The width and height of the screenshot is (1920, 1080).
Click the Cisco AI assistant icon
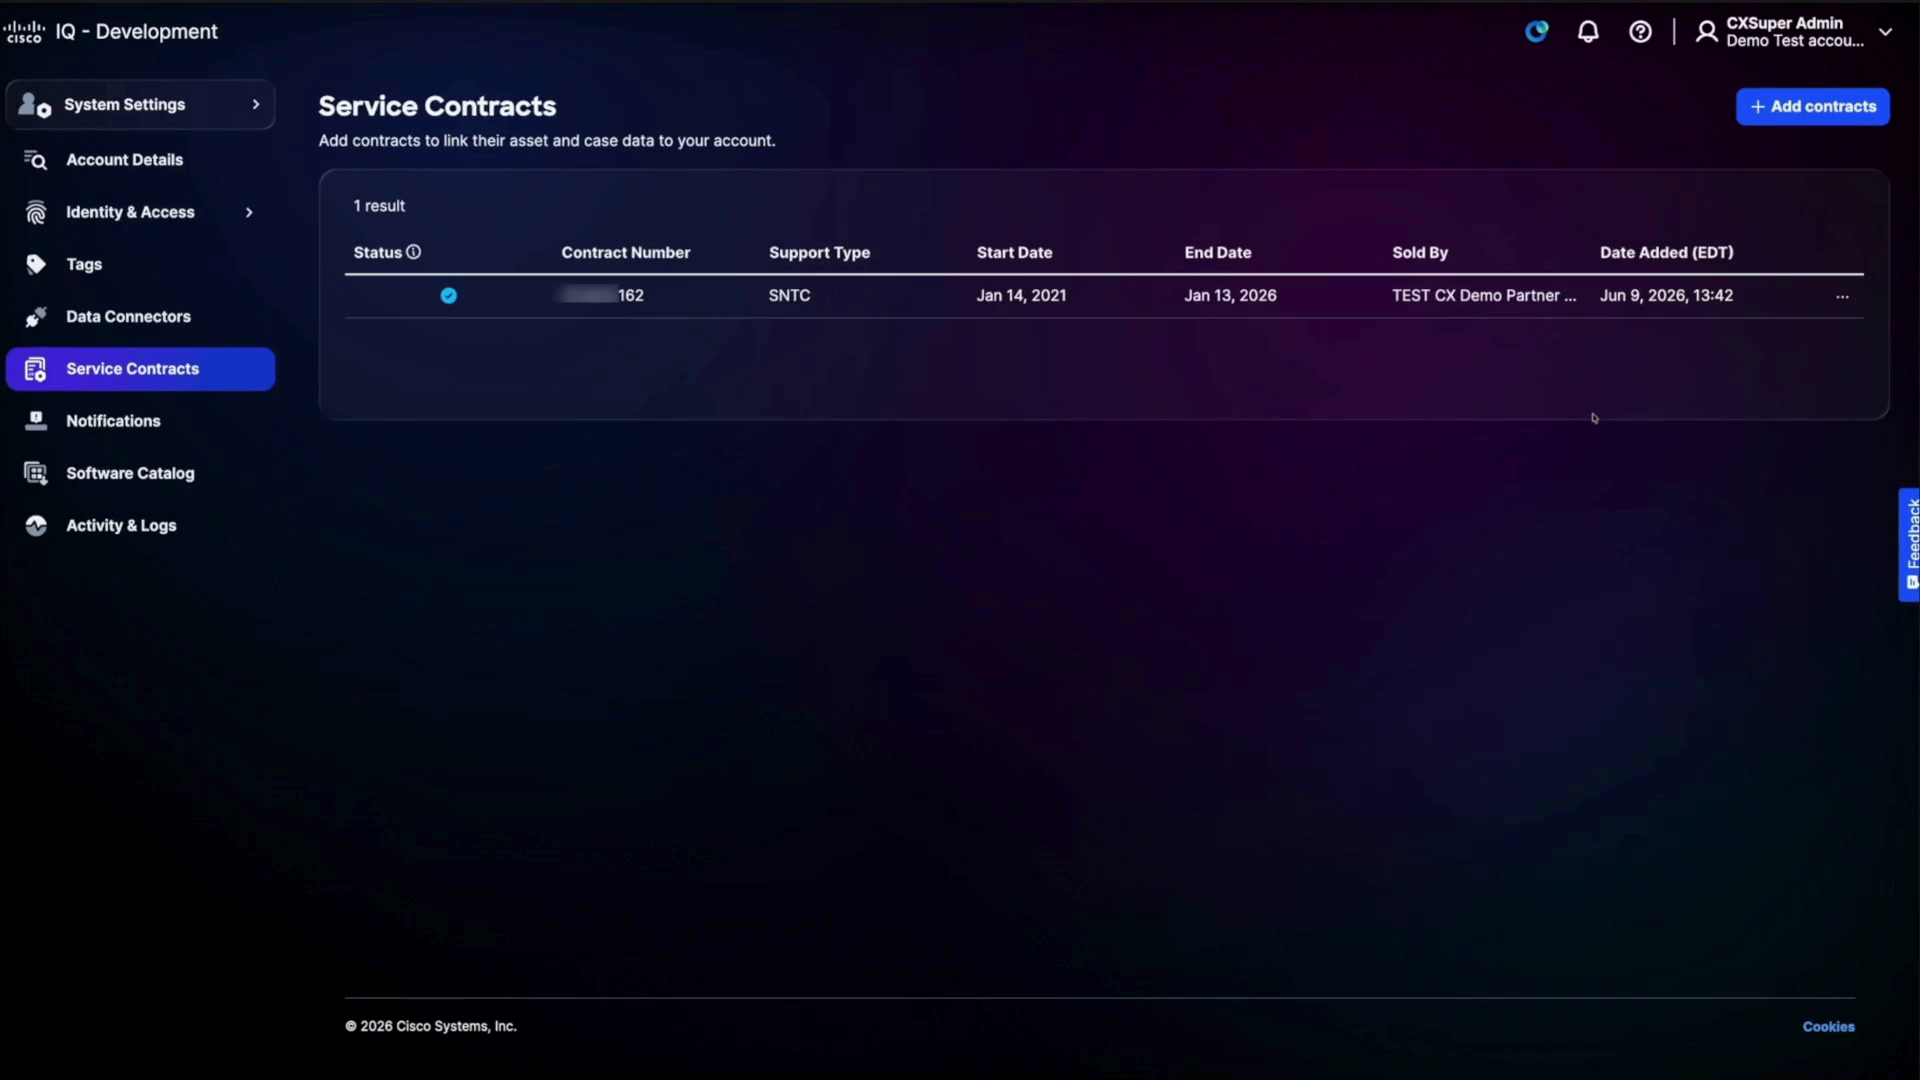pos(1537,32)
